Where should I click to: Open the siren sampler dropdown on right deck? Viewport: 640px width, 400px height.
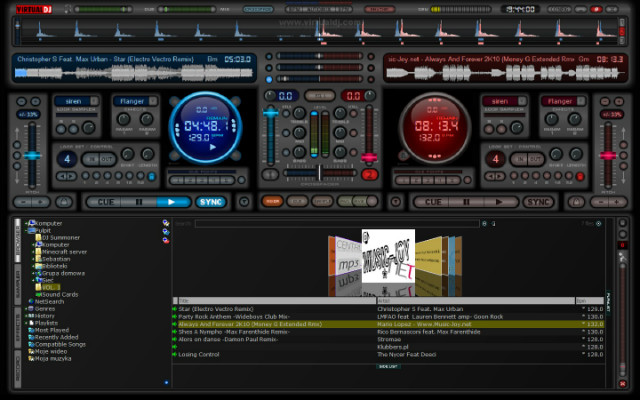[522, 101]
